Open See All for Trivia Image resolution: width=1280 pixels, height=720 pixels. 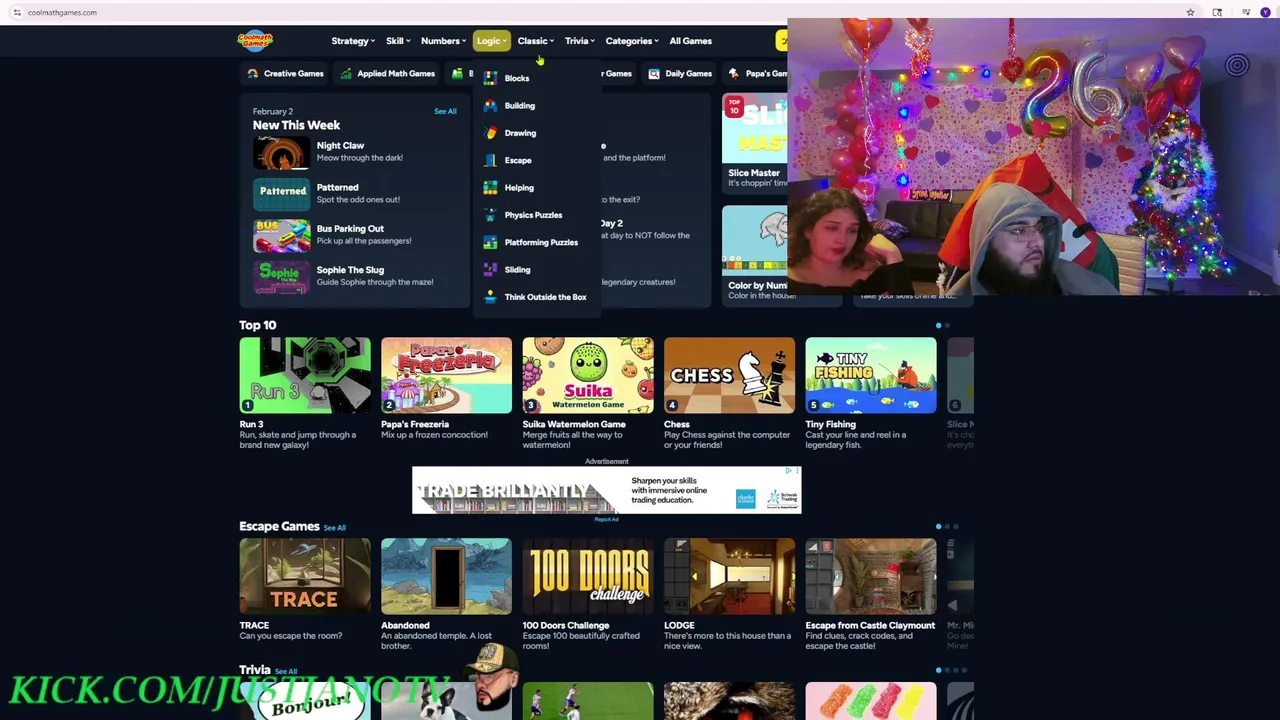286,671
